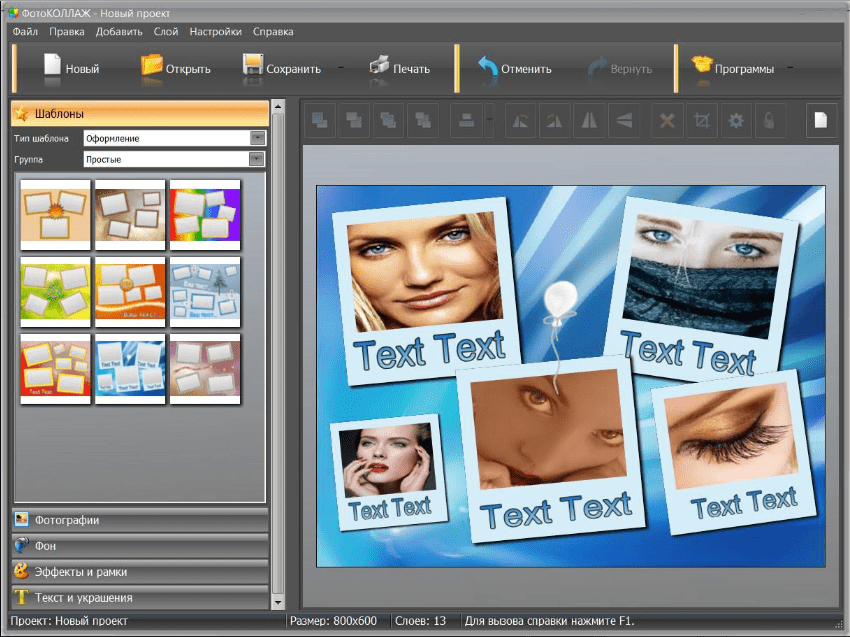
Task: Expand the Эффекты и рамки section
Action: pos(140,572)
